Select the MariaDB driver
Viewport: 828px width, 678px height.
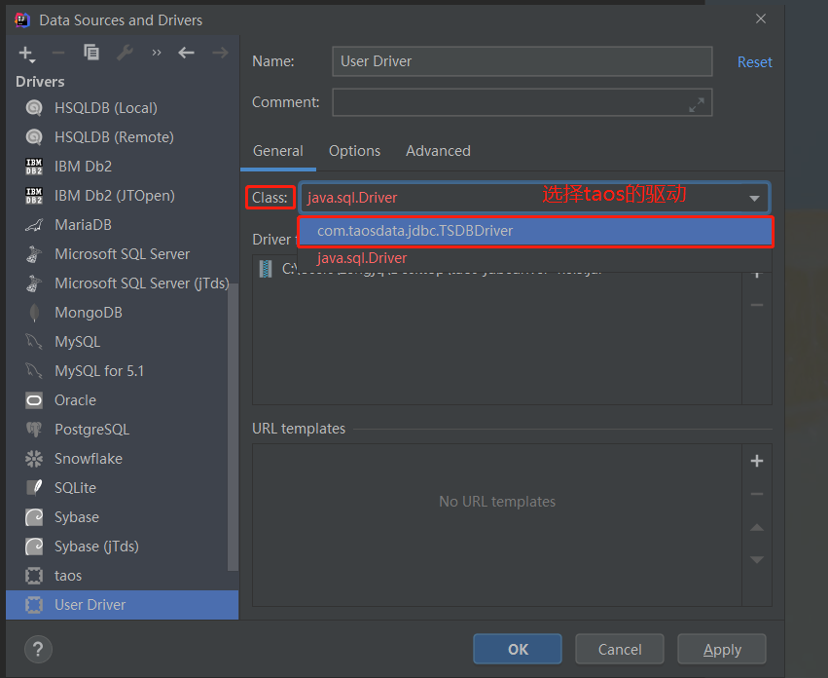122,225
